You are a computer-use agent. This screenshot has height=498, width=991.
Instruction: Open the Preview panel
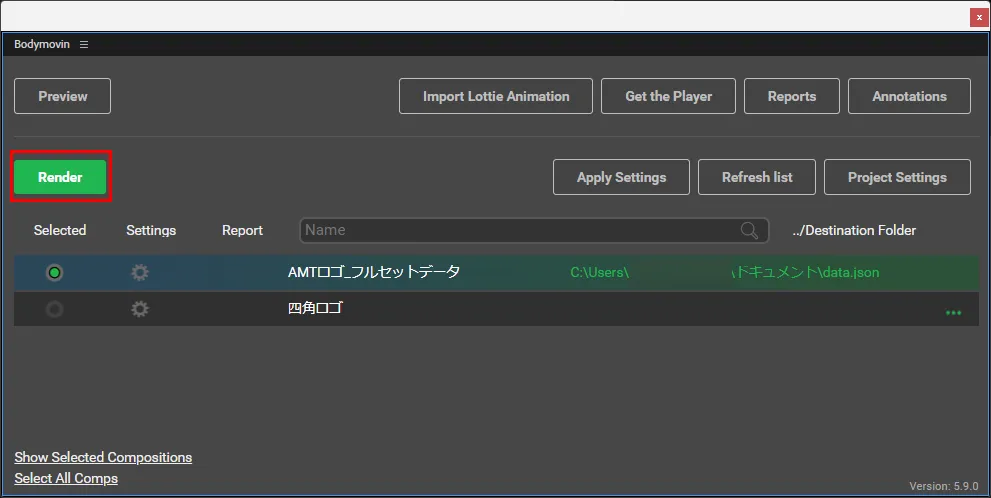click(x=62, y=96)
